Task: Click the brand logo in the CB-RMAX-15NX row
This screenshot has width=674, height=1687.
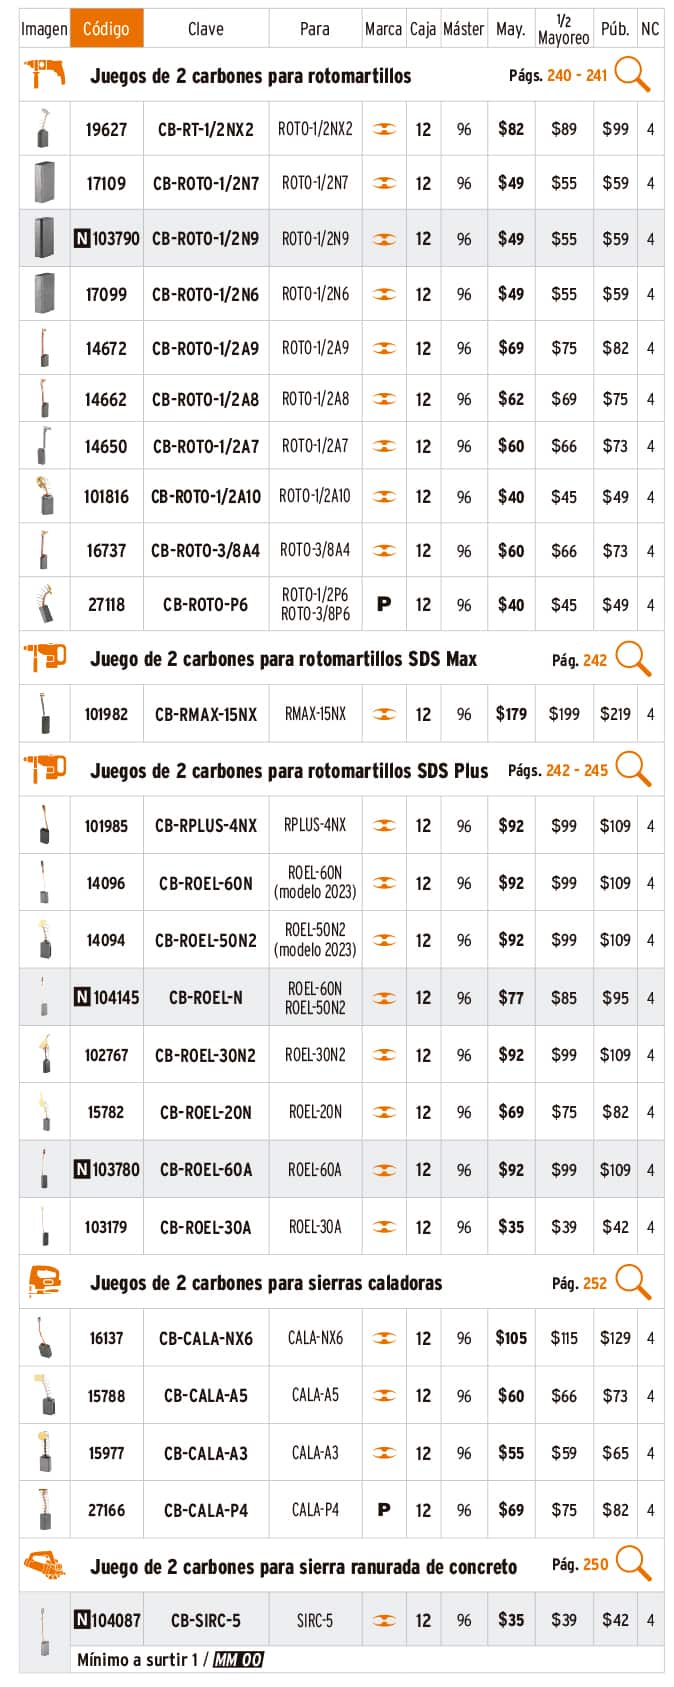Action: [384, 714]
